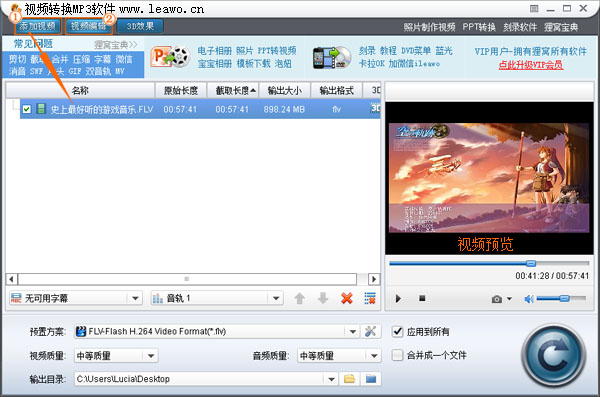Click the DVD菜单 link
This screenshot has height=397, width=600.
(416, 51)
